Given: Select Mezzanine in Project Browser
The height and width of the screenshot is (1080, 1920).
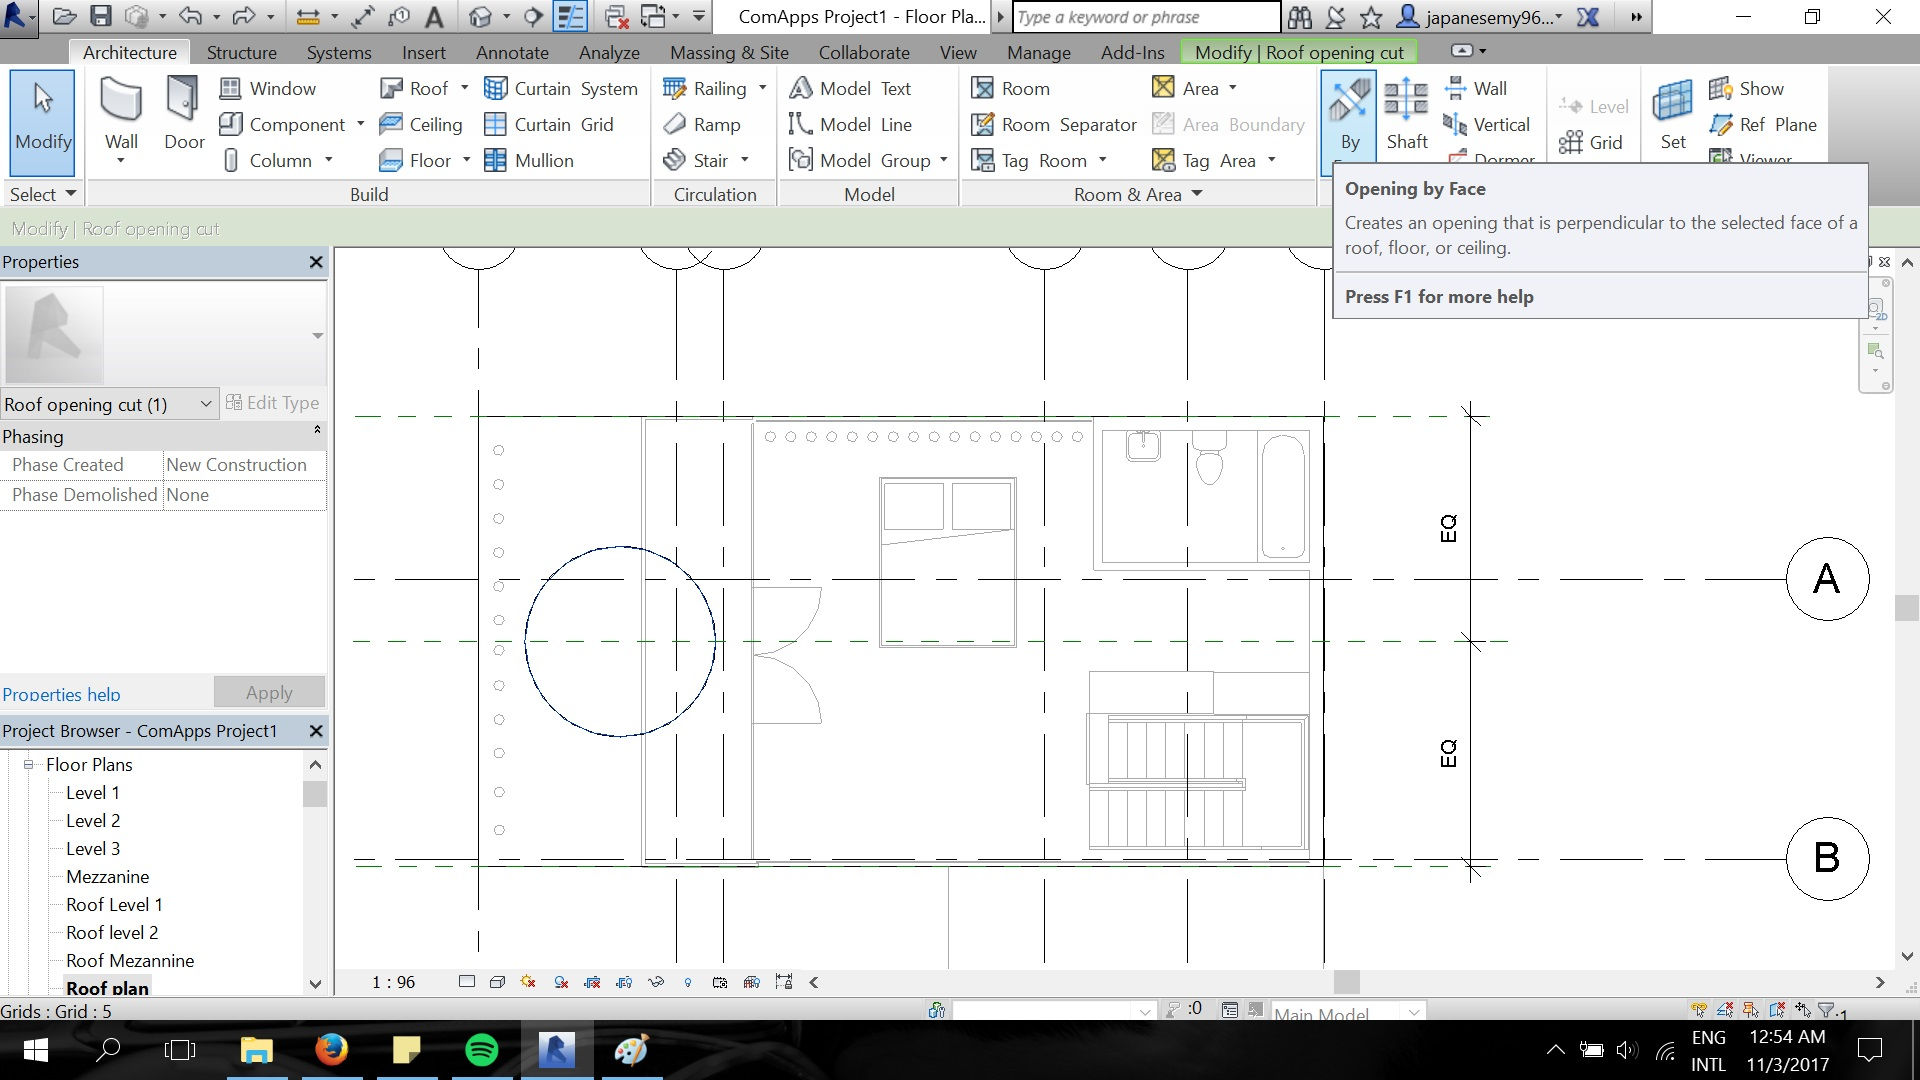Looking at the screenshot, I should [x=107, y=876].
